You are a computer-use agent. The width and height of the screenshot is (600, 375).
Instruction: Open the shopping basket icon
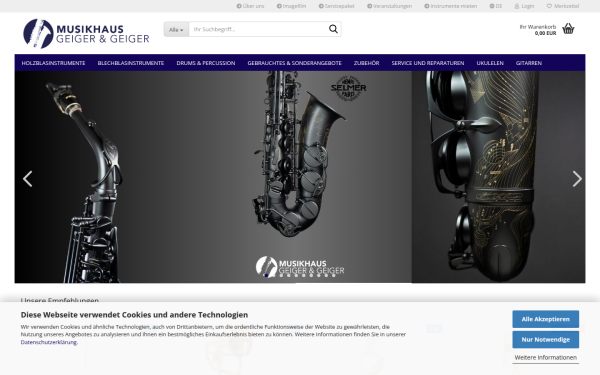[568, 29]
